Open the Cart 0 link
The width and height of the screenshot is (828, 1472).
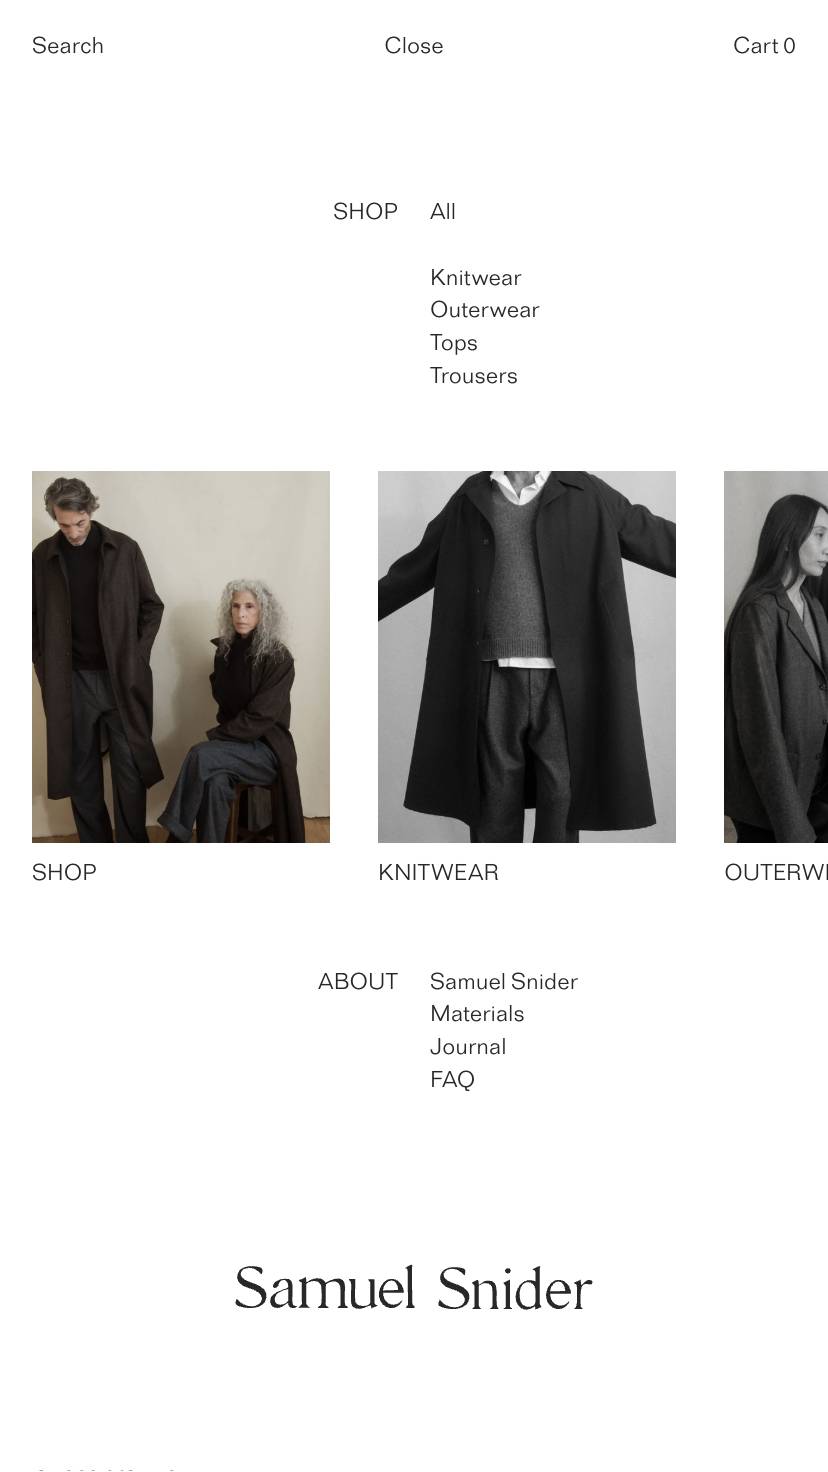pyautogui.click(x=764, y=46)
